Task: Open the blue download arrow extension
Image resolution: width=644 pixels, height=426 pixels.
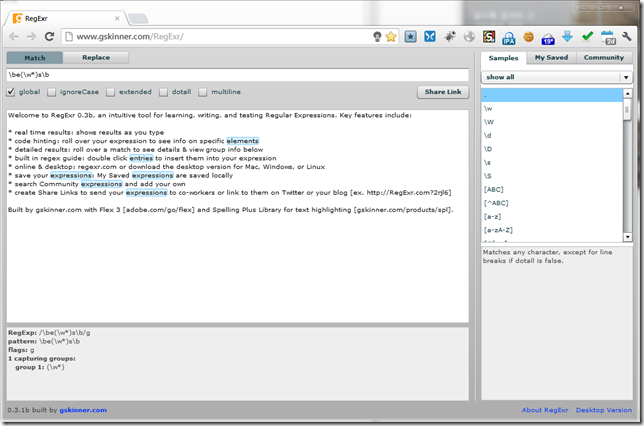Action: pyautogui.click(x=567, y=37)
